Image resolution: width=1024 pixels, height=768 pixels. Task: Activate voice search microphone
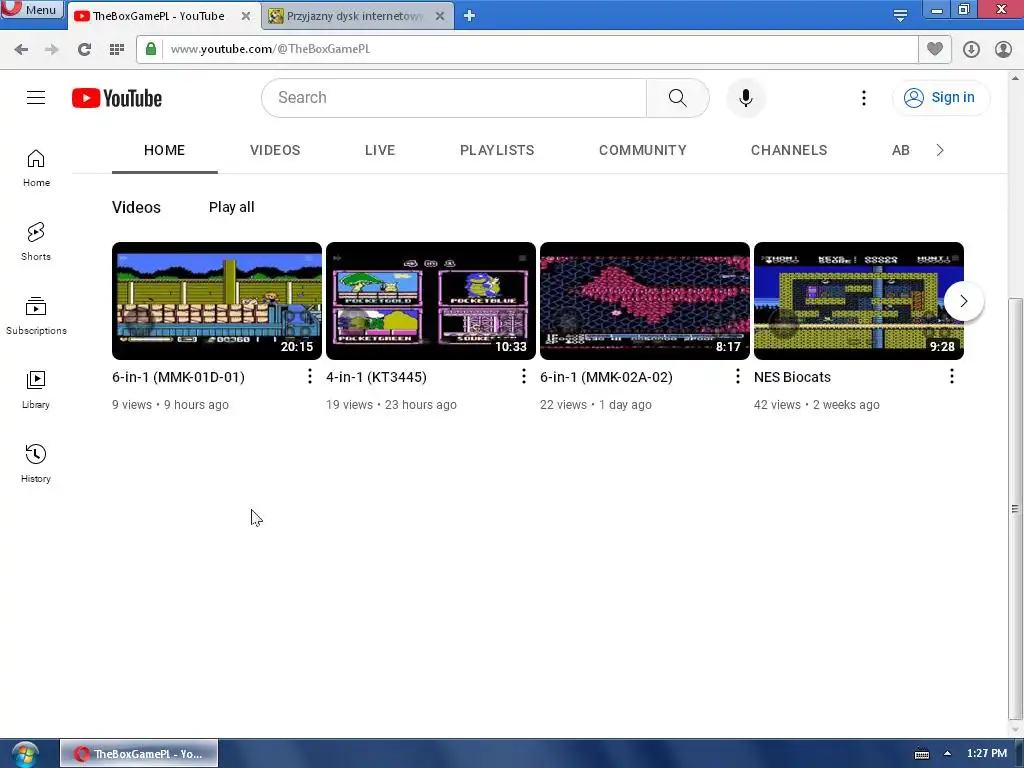pos(745,98)
